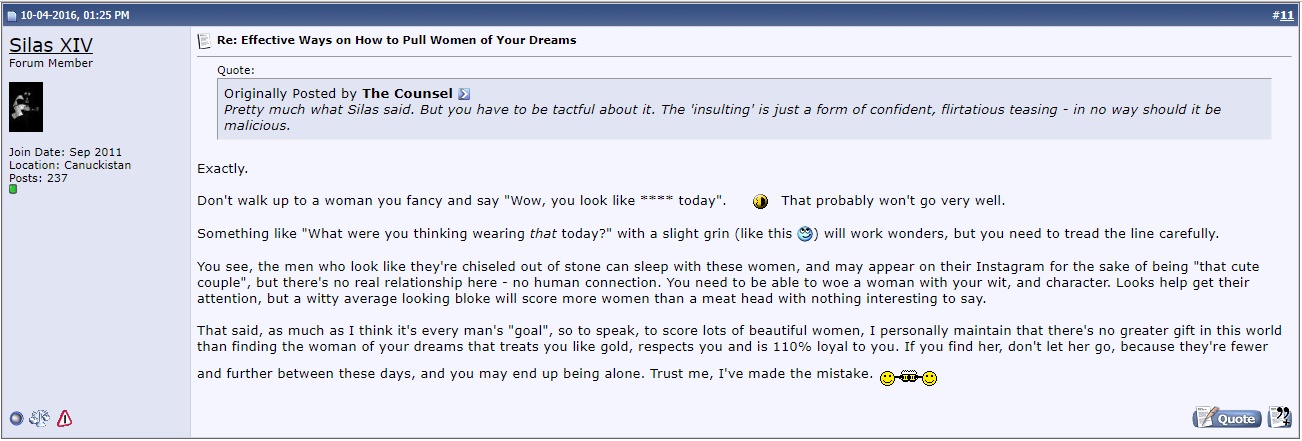Toggle multi-quote for this post

click(1280, 417)
